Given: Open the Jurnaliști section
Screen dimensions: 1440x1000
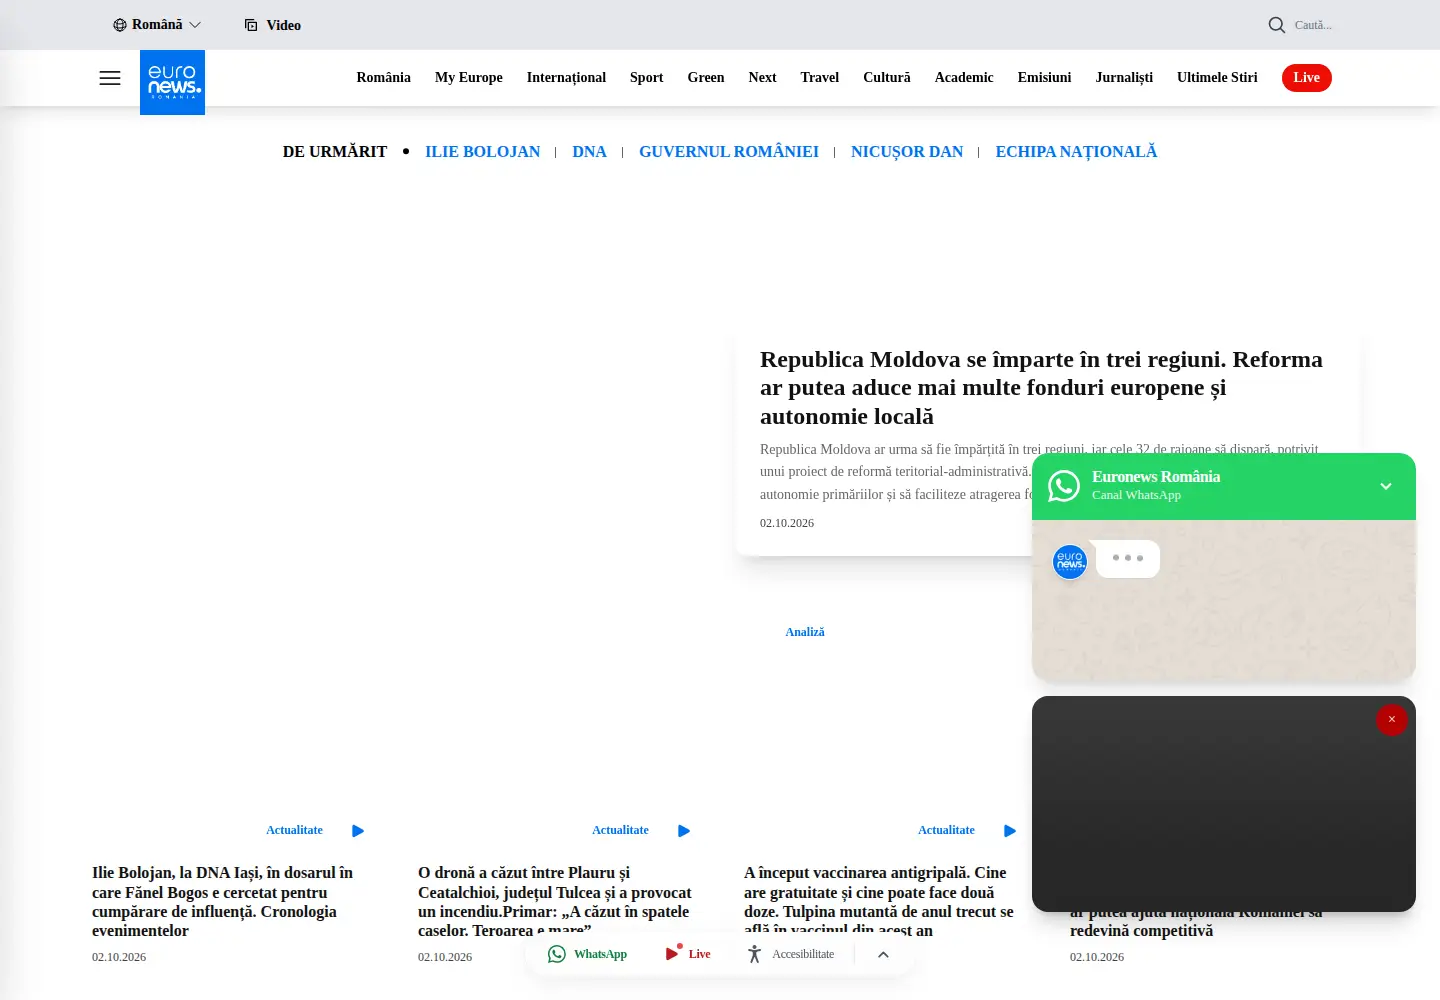Looking at the screenshot, I should [x=1124, y=77].
